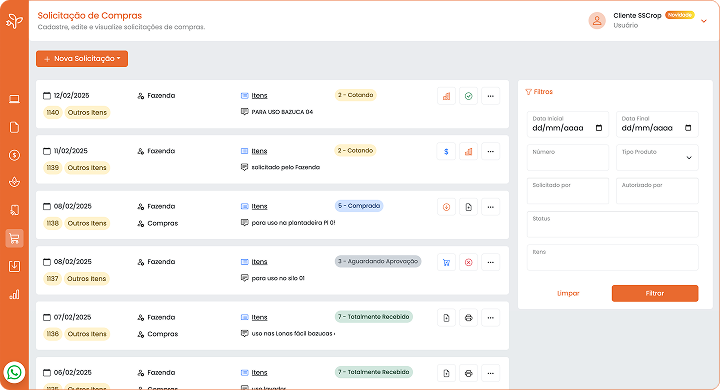Open three-dots menu on 05/02/2025 request row
The width and height of the screenshot is (720, 390).
pos(490,373)
